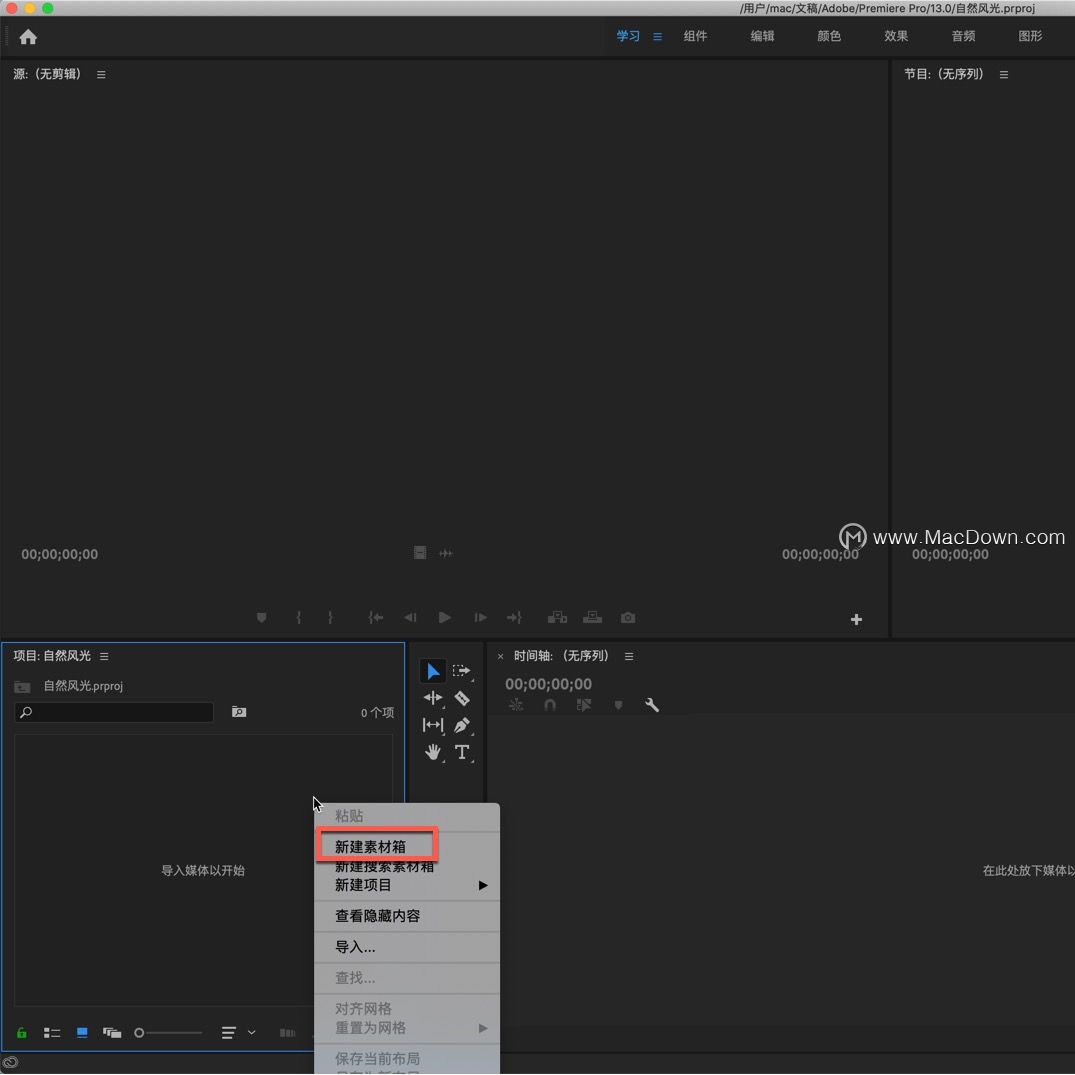Viewport: 1075px width, 1075px height.
Task: Click Creative Cloud icon in status bar
Action: pos(10,1063)
